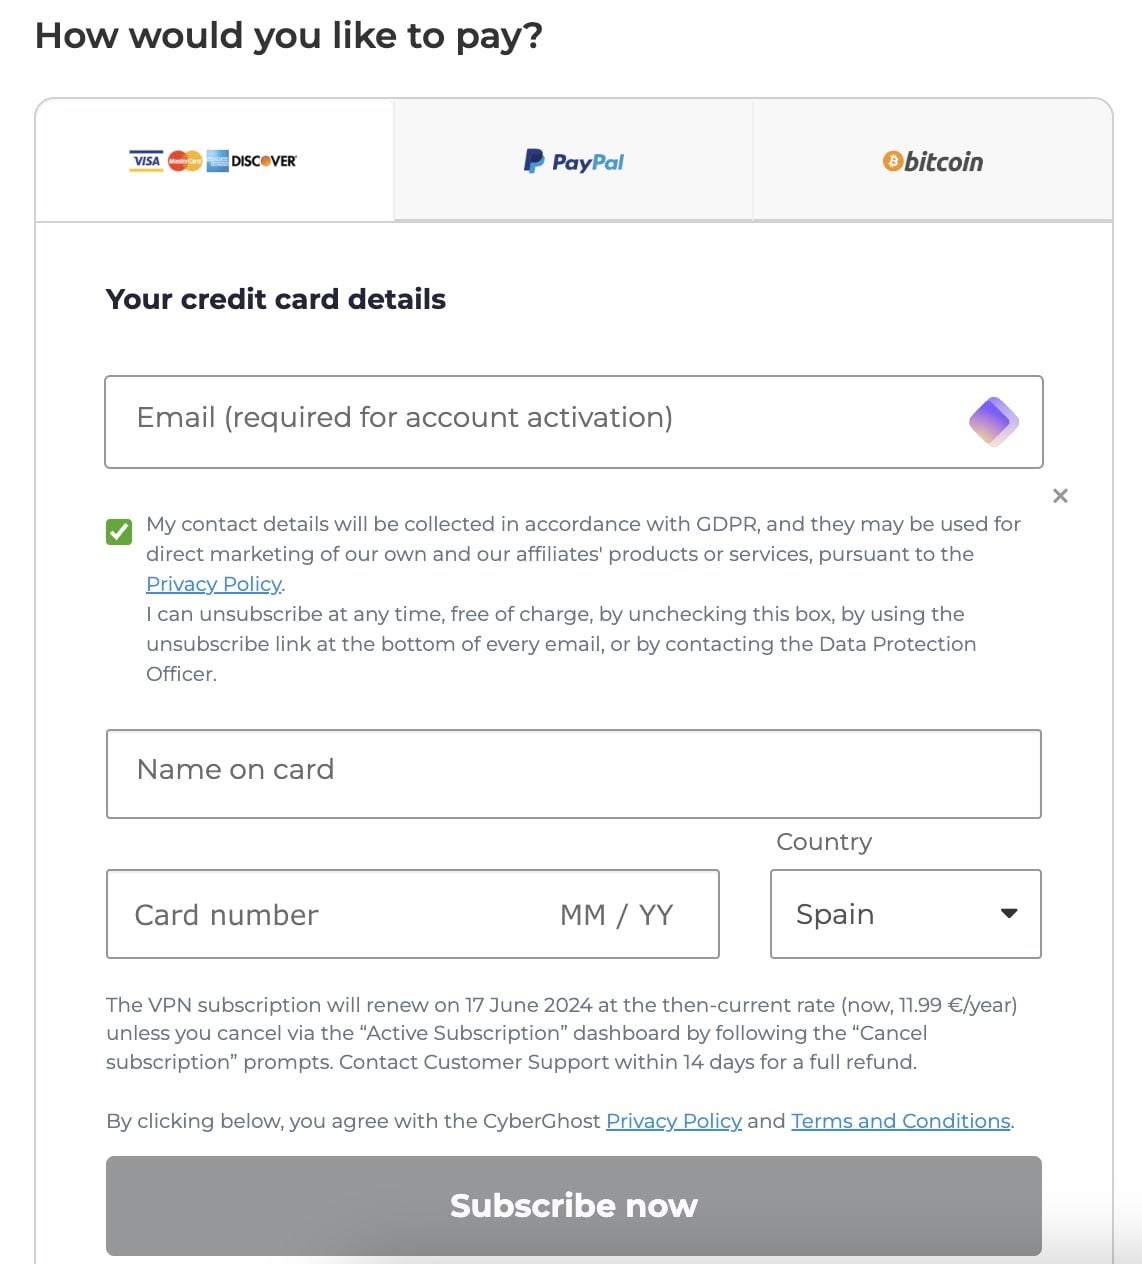The width and height of the screenshot is (1142, 1264).
Task: Select the credit card payment tab
Action: (214, 161)
